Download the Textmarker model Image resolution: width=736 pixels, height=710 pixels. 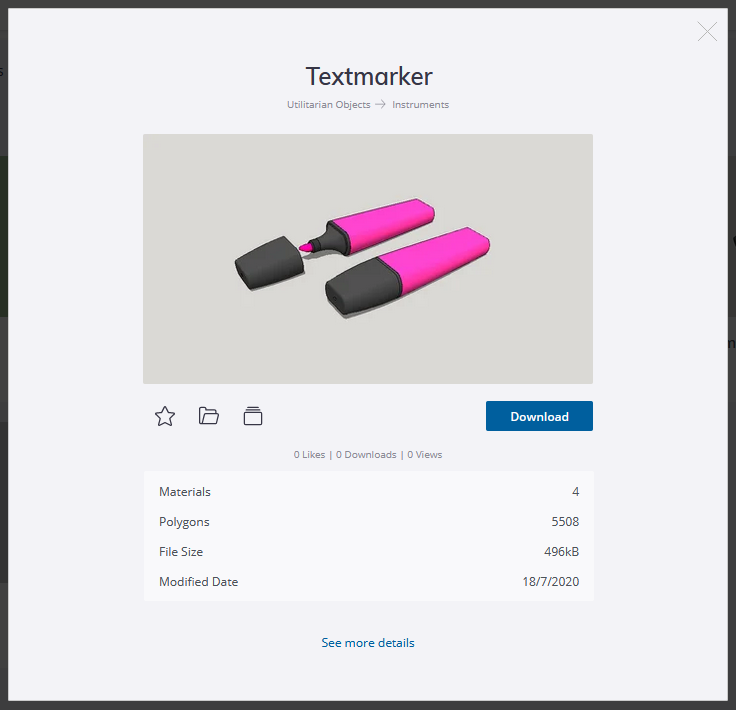pyautogui.click(x=539, y=416)
